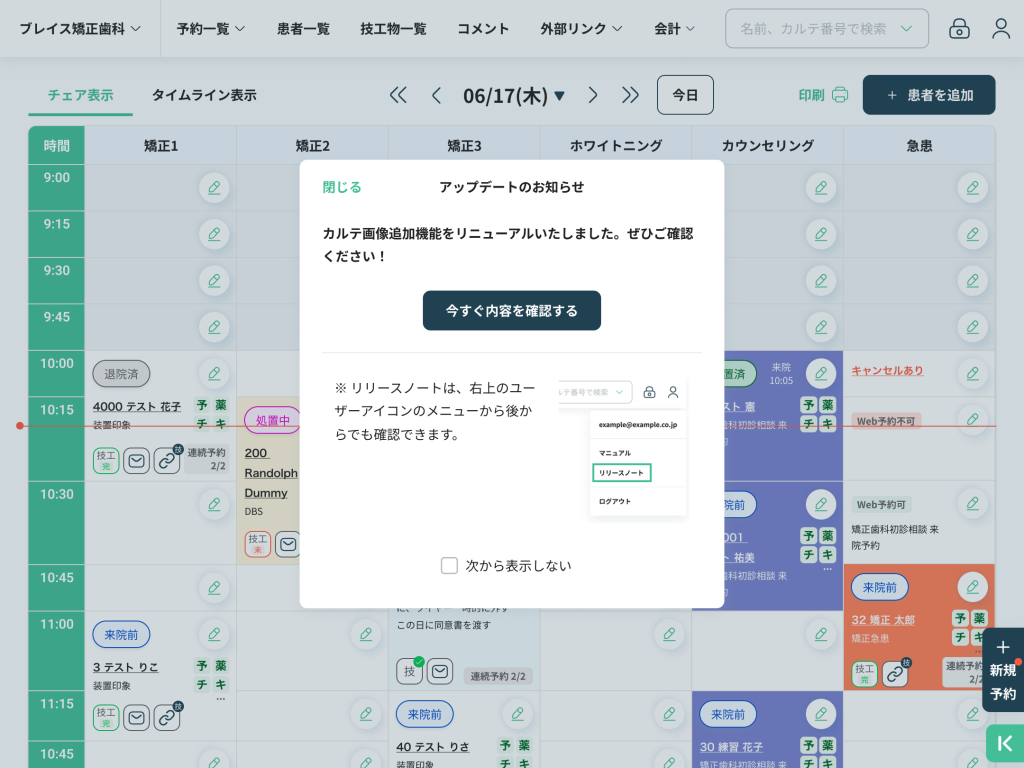Close the update dialog via 閉じる
The image size is (1024, 768).
tap(342, 187)
